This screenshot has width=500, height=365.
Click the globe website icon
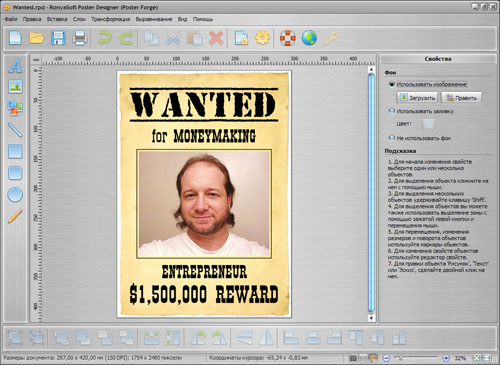point(309,38)
